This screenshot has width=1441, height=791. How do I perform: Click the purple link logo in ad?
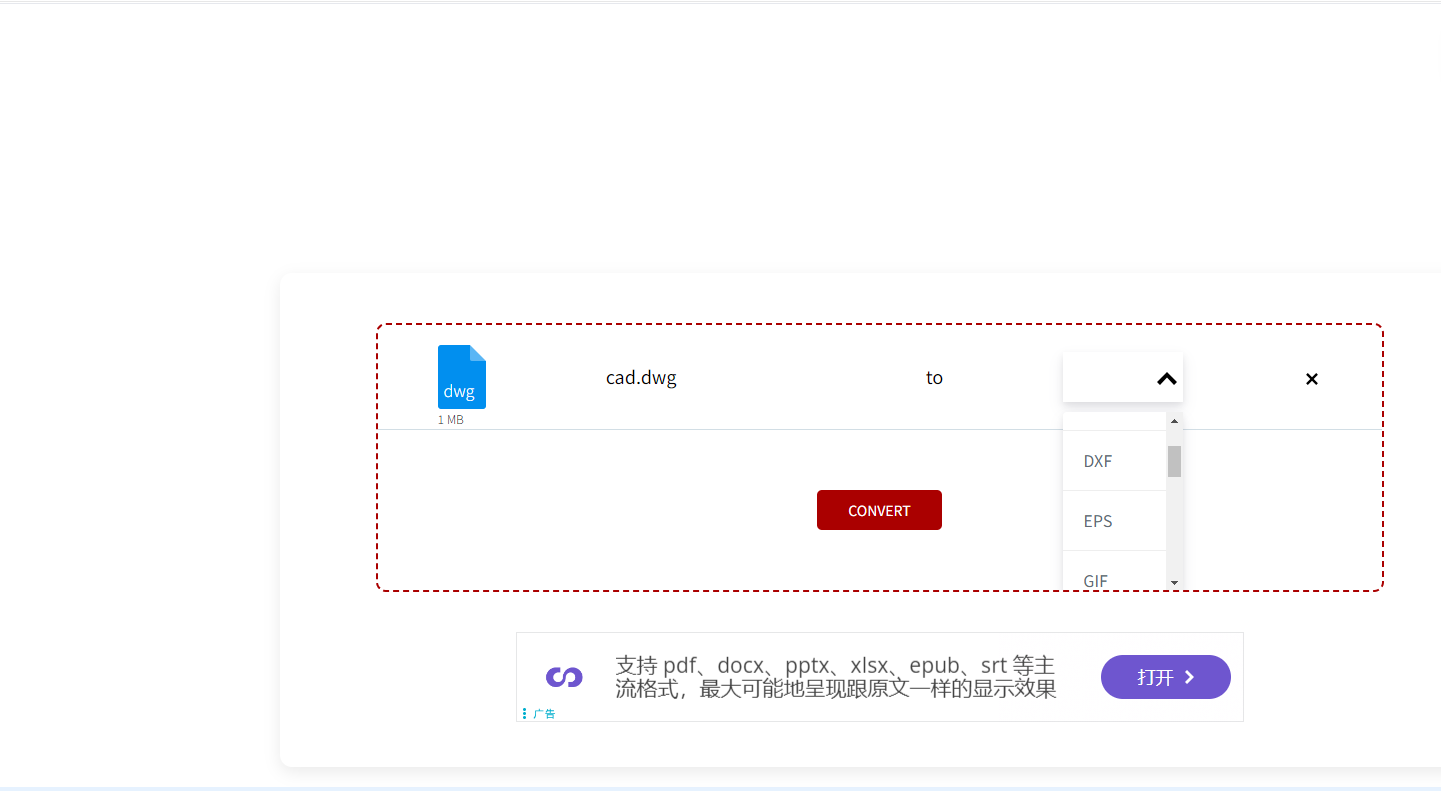click(x=564, y=677)
